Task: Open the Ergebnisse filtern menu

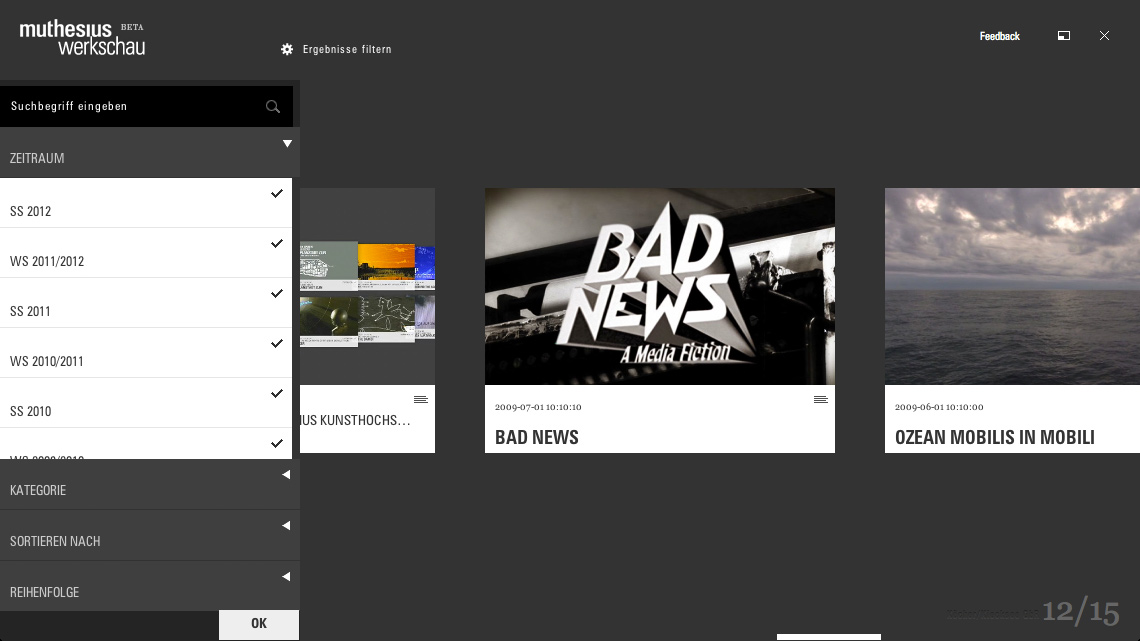Action: [347, 49]
